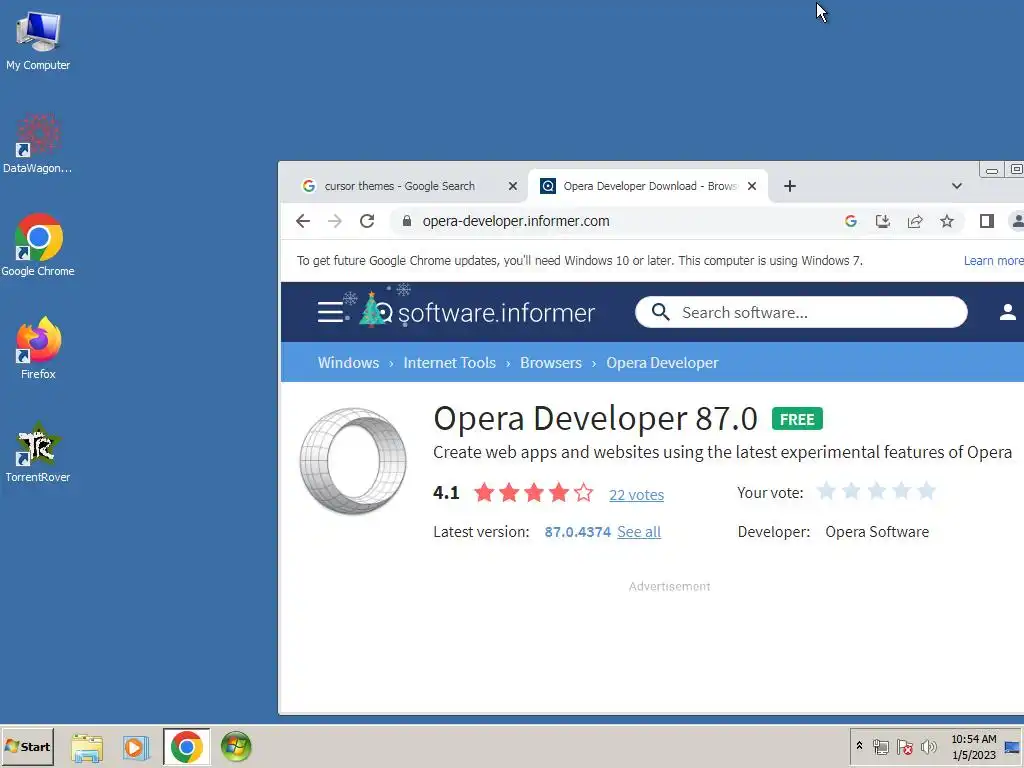Click site user account icon

pyautogui.click(x=1008, y=312)
